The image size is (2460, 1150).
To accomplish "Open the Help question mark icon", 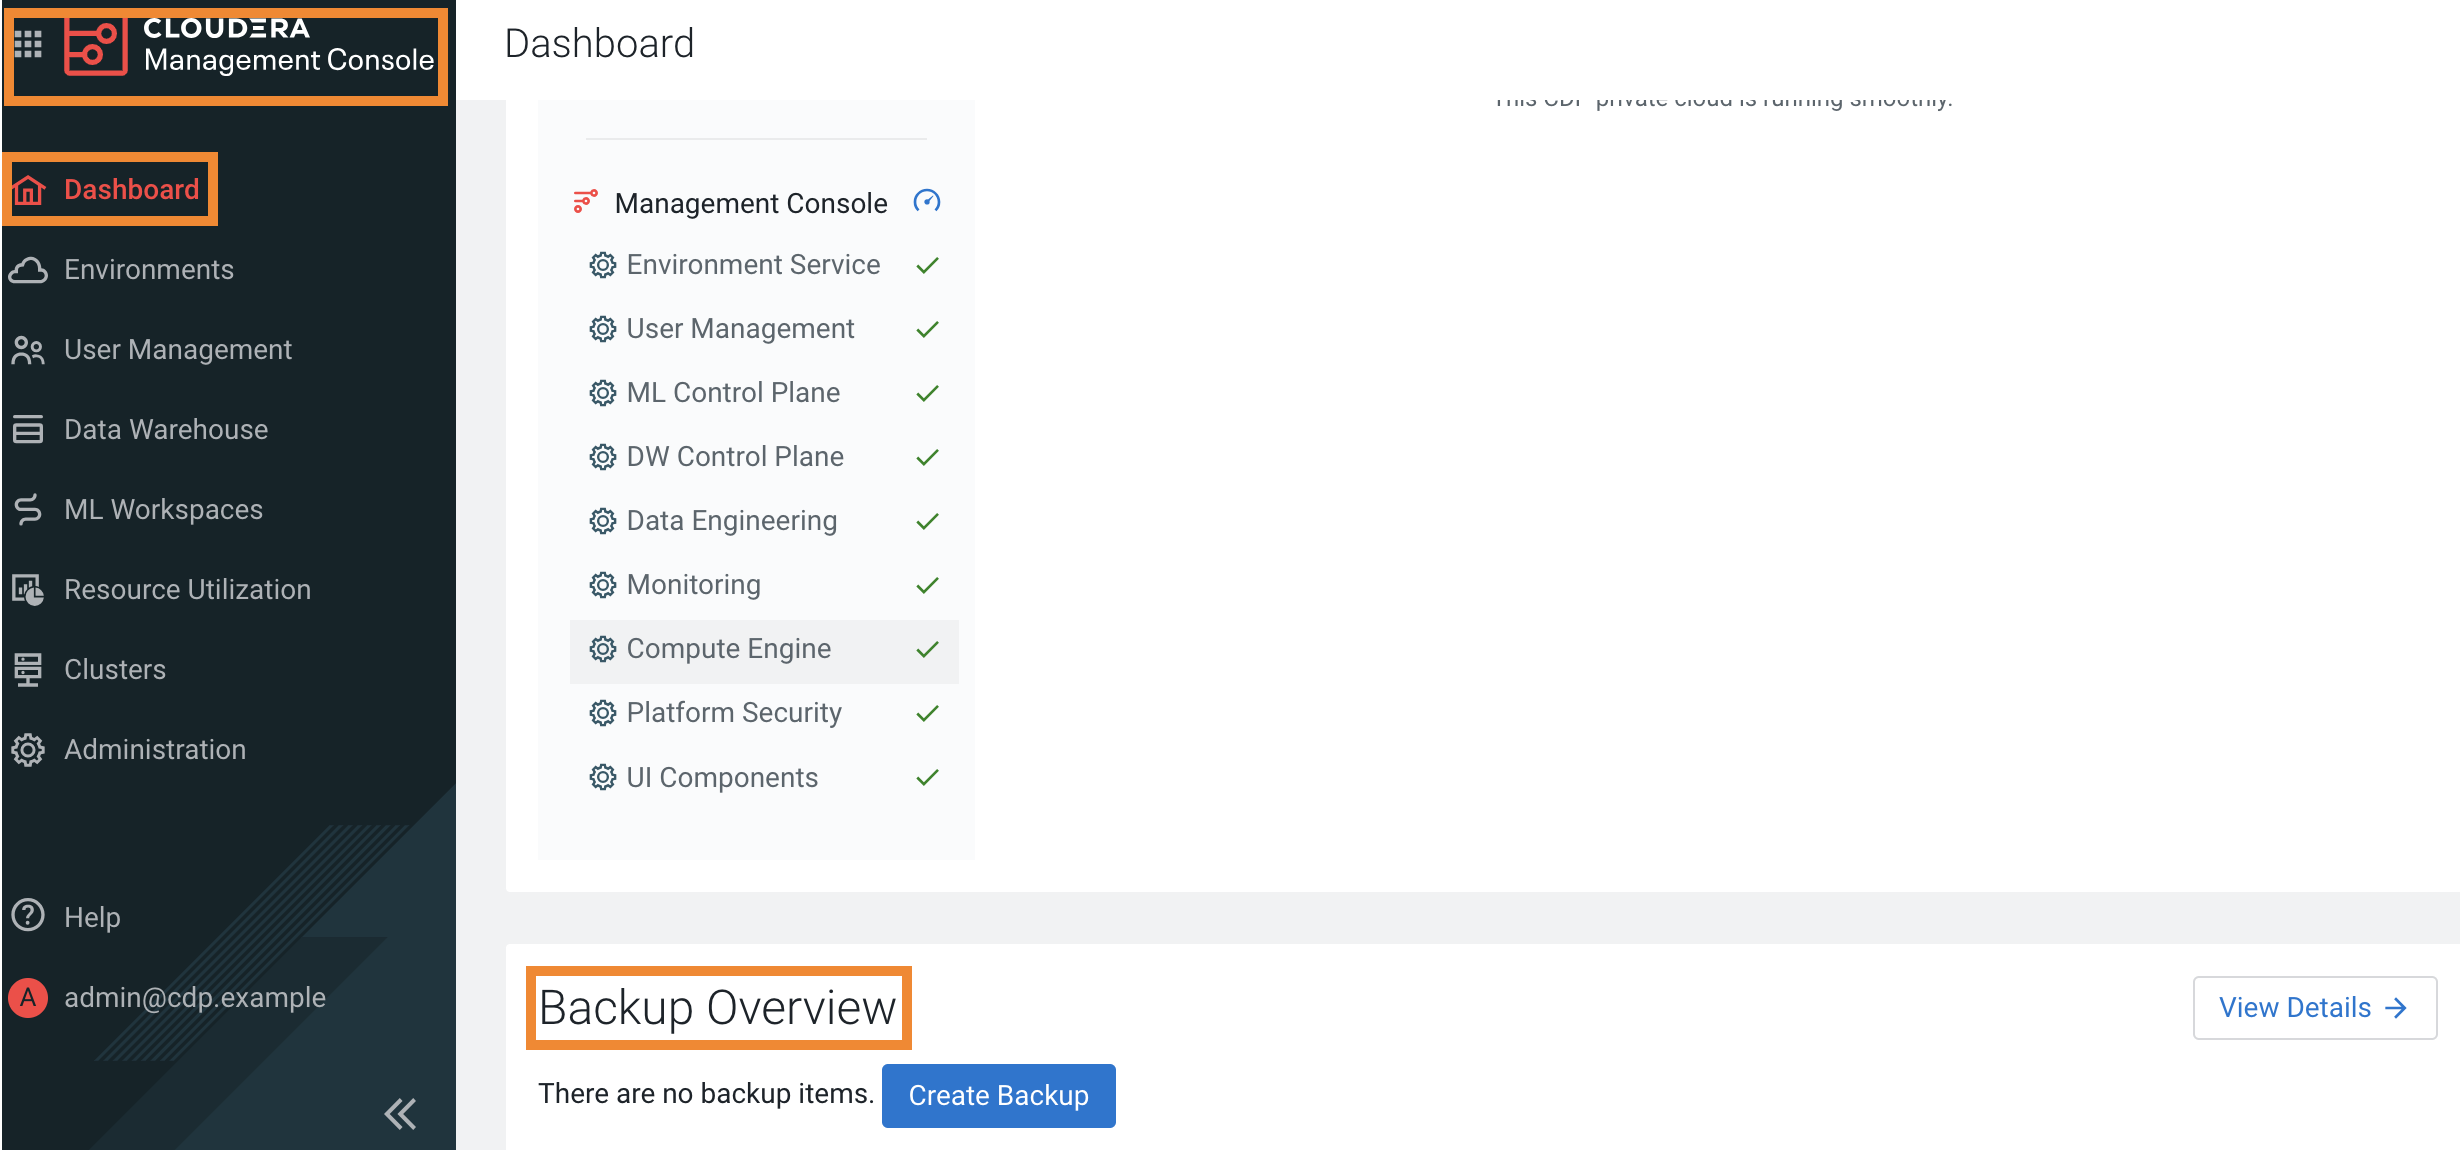I will tap(27, 916).
